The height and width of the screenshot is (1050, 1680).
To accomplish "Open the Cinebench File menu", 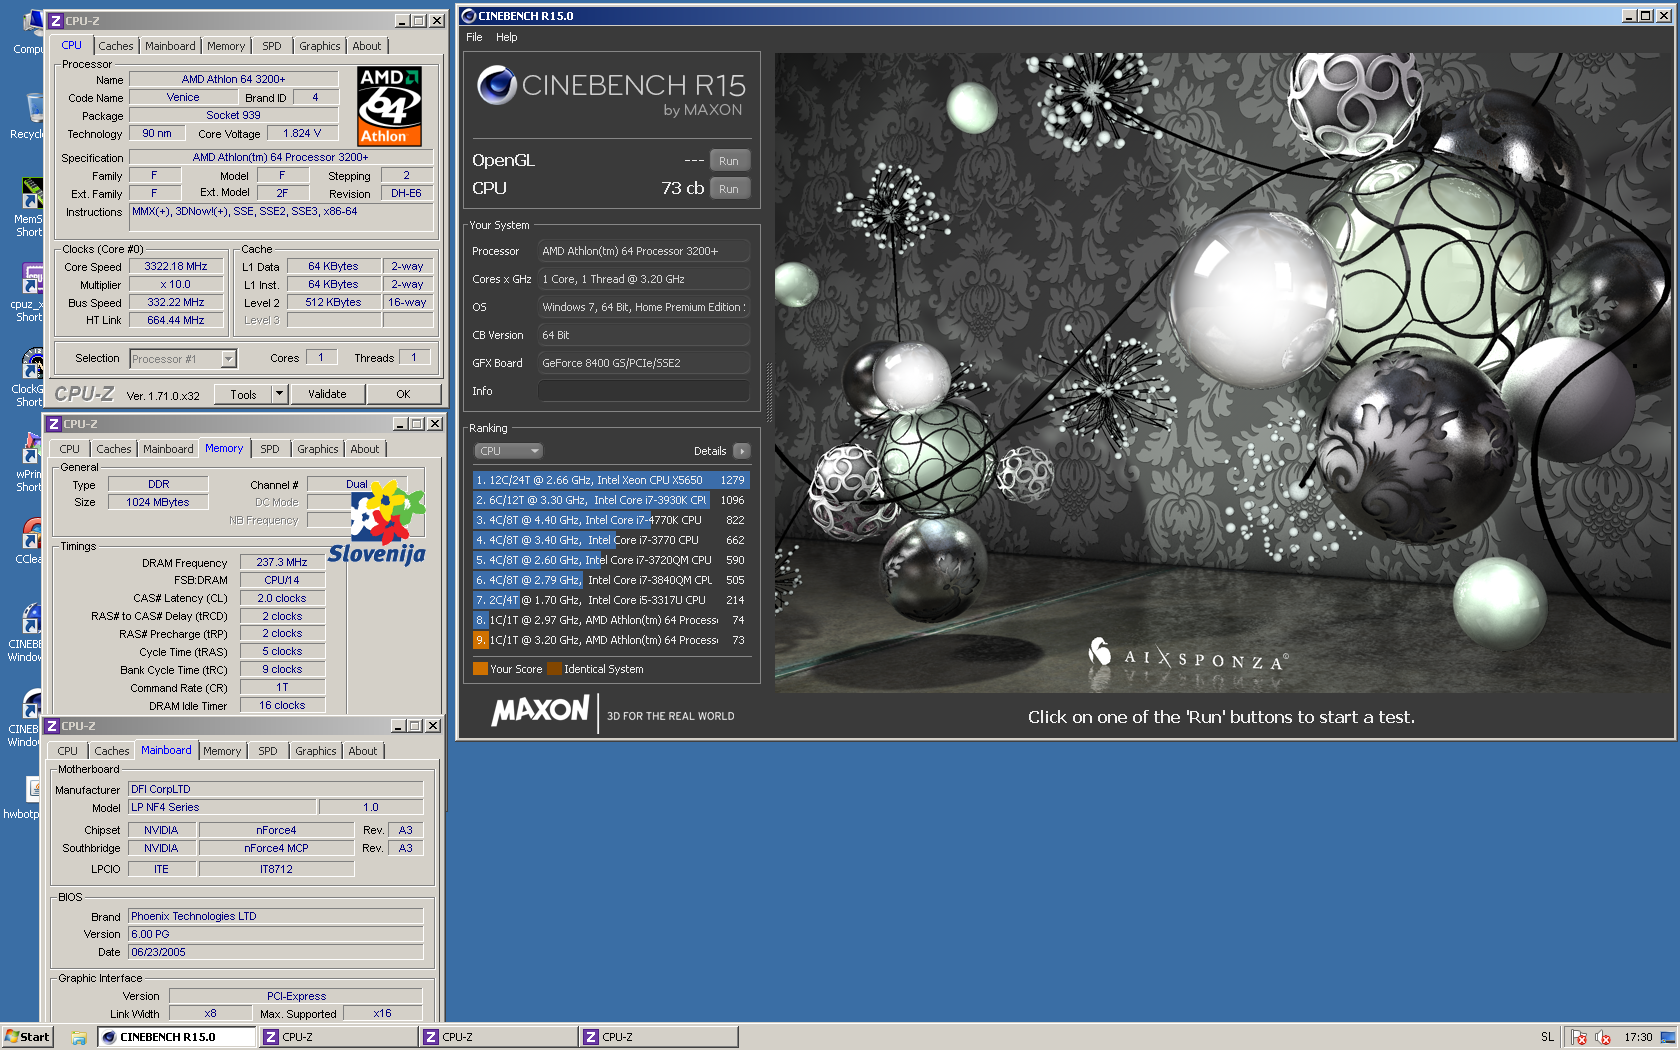I will click(474, 37).
